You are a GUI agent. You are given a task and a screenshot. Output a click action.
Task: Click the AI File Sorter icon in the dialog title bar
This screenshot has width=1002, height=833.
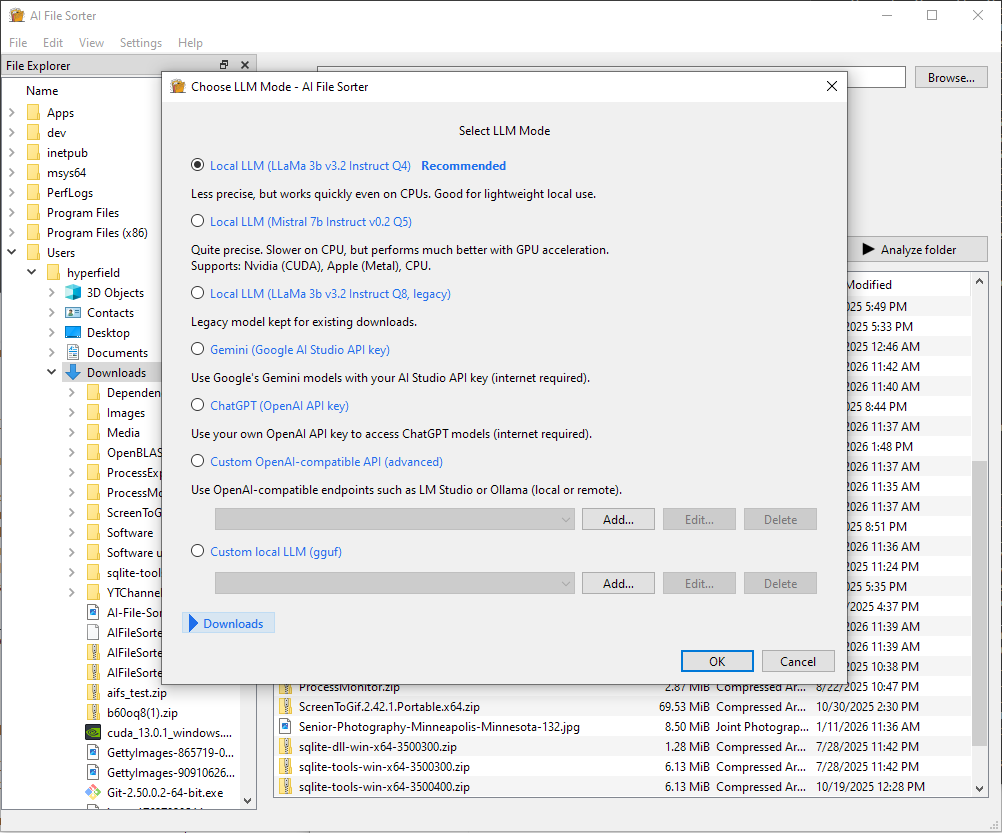tap(178, 86)
